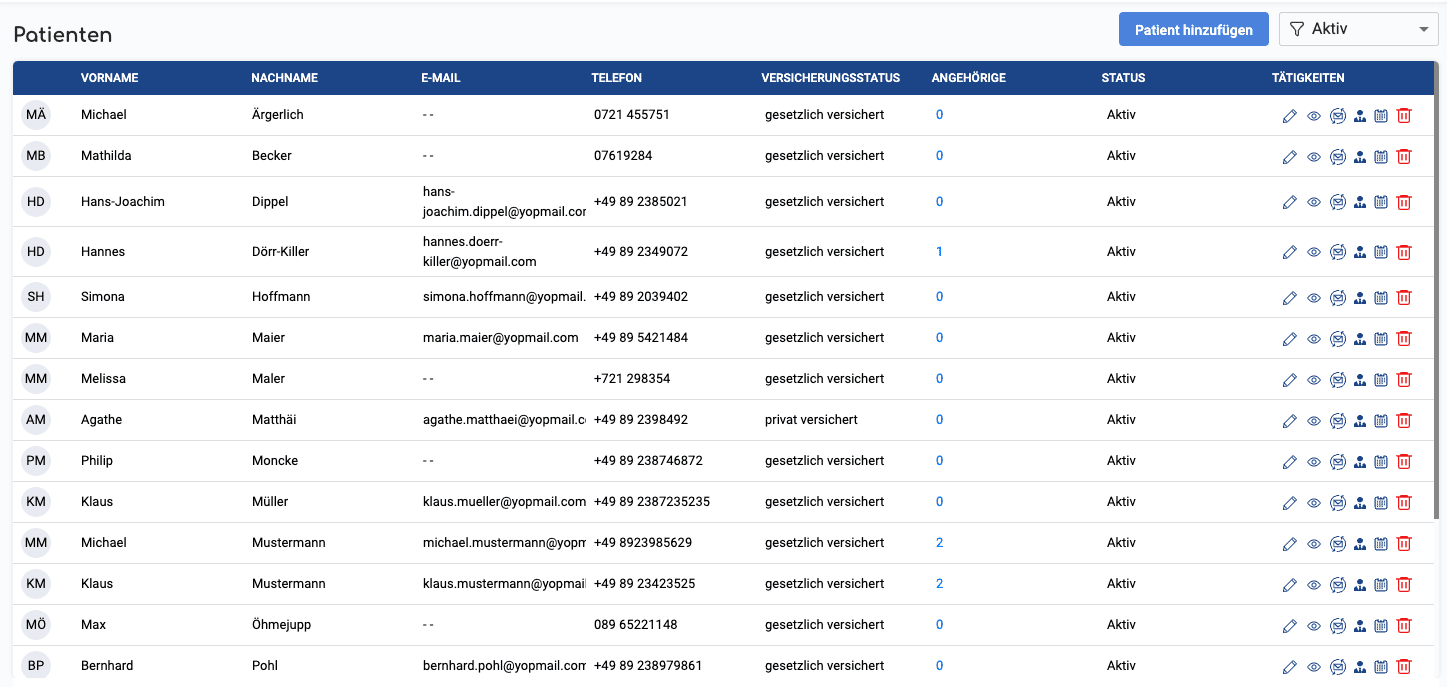Screen dimensions: 1447x687
Task: Click the first name Hans-Joachim
Action: [x=123, y=202]
